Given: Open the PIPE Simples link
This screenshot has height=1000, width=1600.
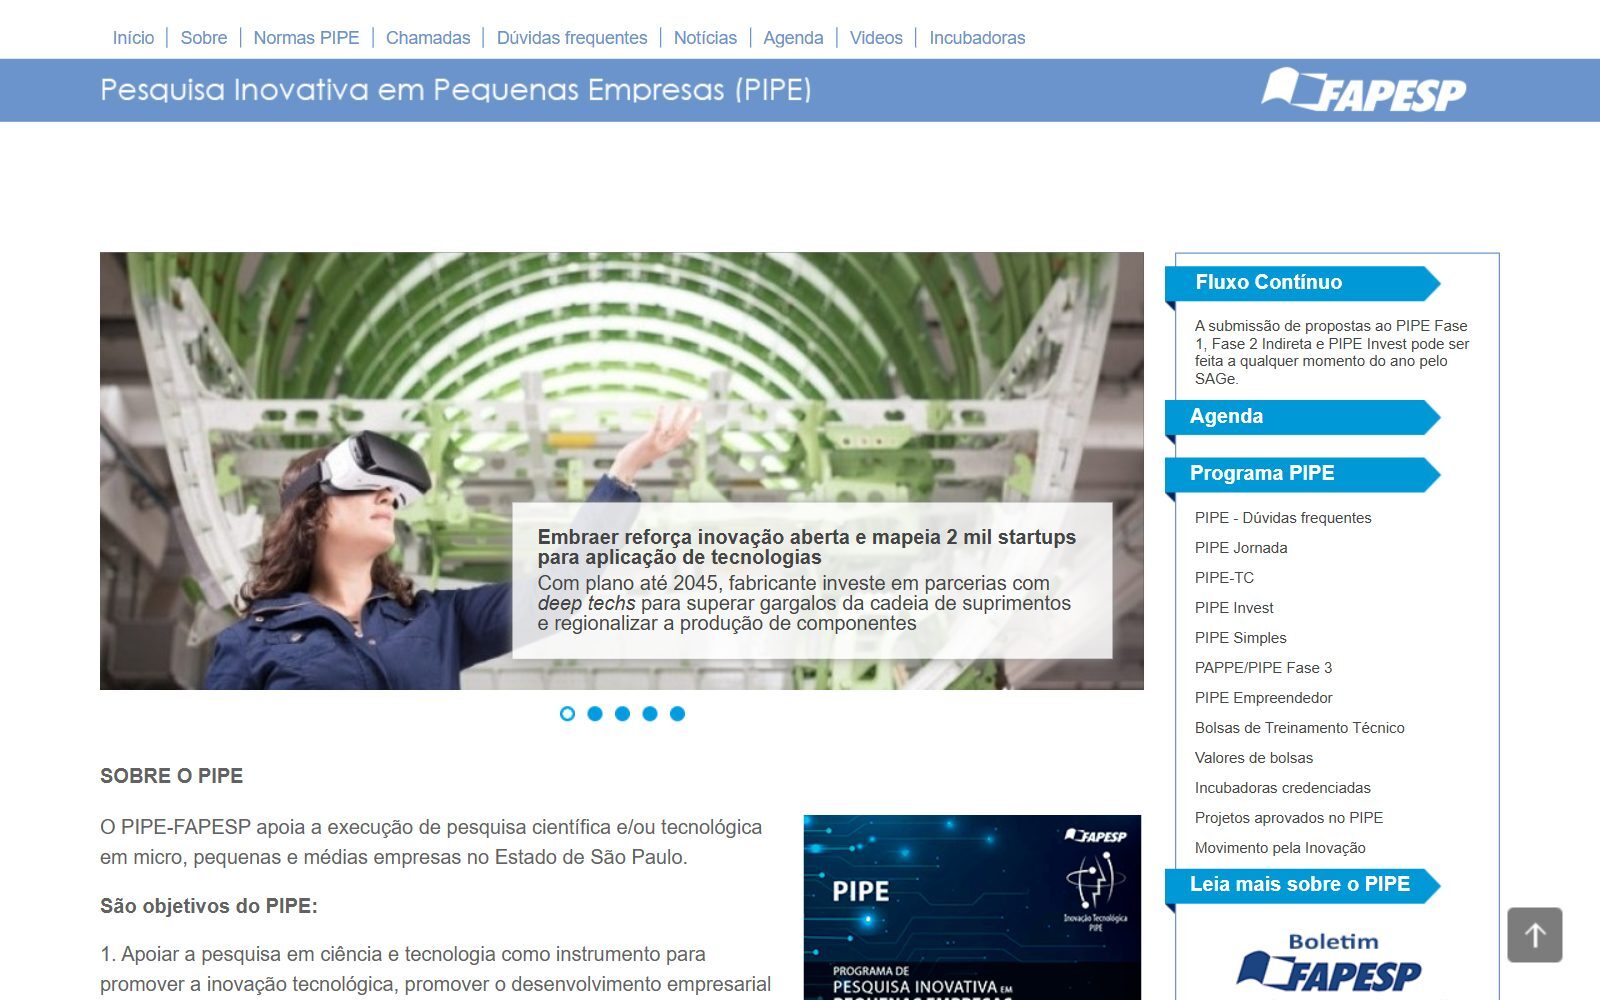Looking at the screenshot, I should pyautogui.click(x=1241, y=638).
